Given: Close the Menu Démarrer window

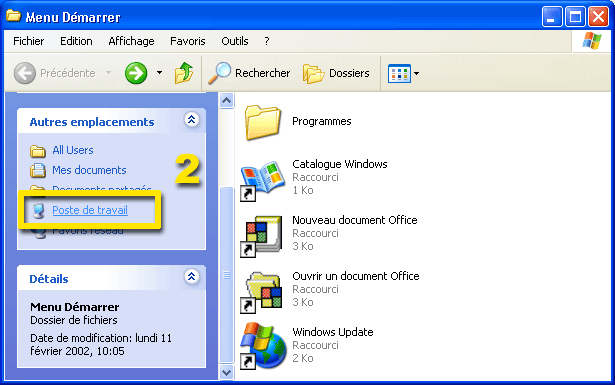Looking at the screenshot, I should 599,17.
